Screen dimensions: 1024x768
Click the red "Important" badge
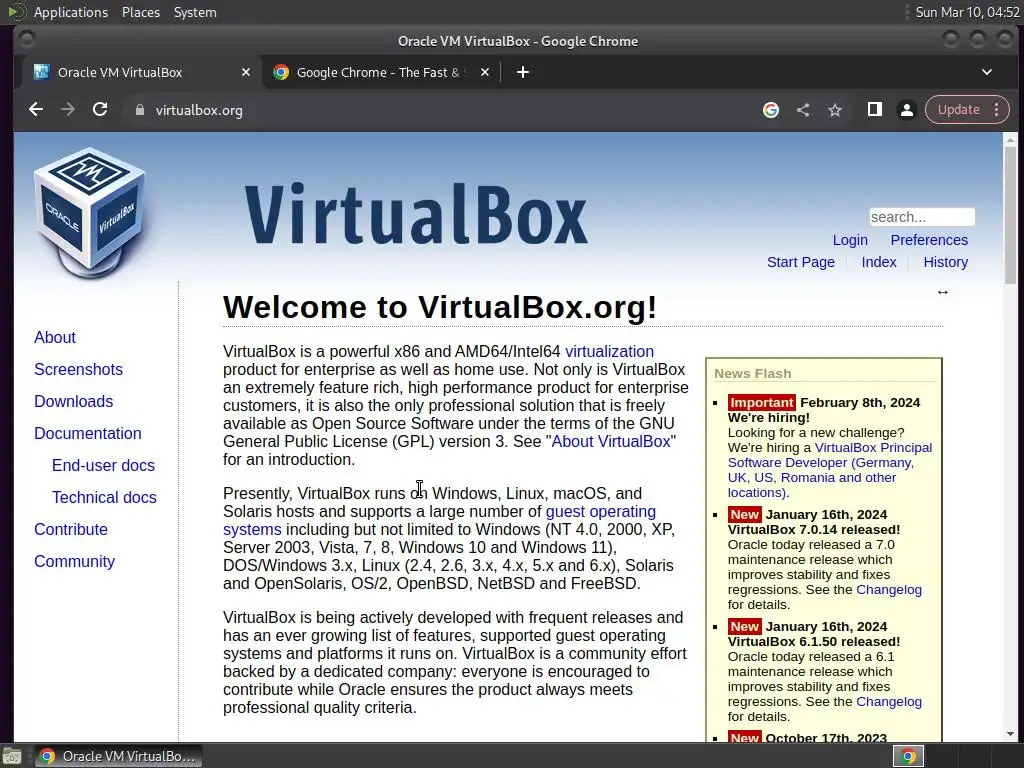(x=761, y=402)
